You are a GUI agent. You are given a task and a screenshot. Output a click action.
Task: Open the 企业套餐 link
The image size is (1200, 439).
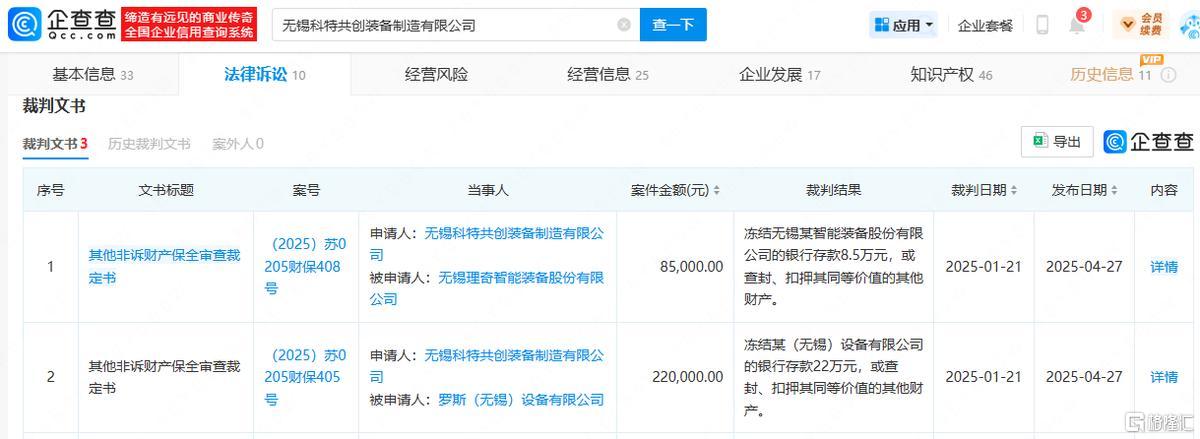985,26
